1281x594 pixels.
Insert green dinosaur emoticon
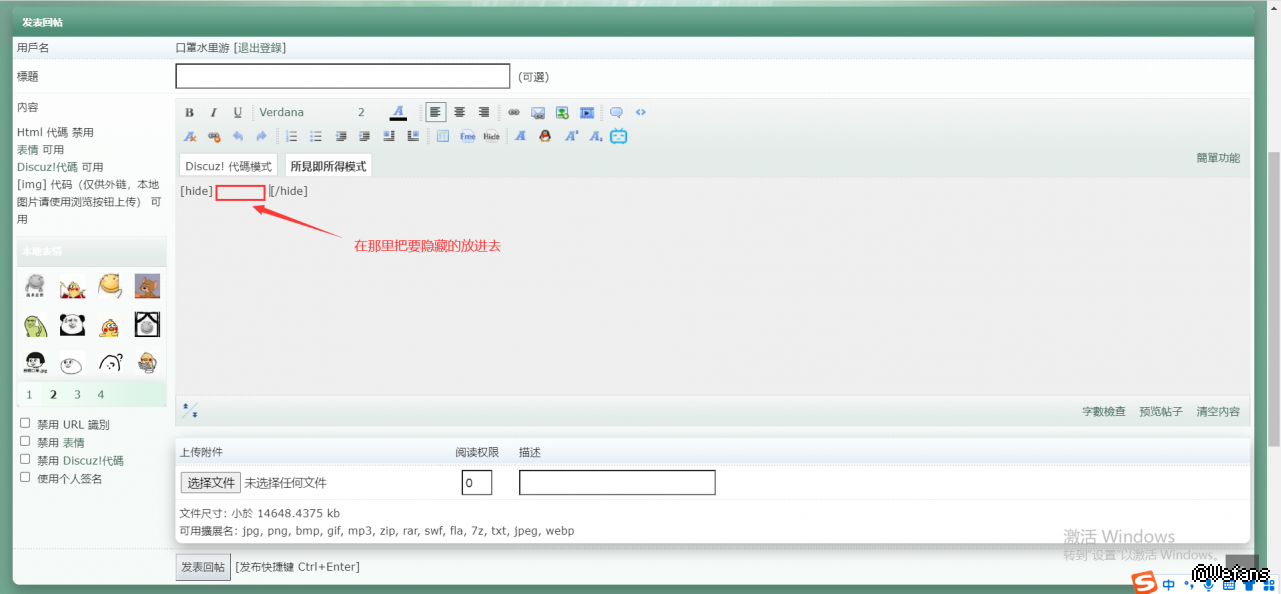[x=34, y=324]
